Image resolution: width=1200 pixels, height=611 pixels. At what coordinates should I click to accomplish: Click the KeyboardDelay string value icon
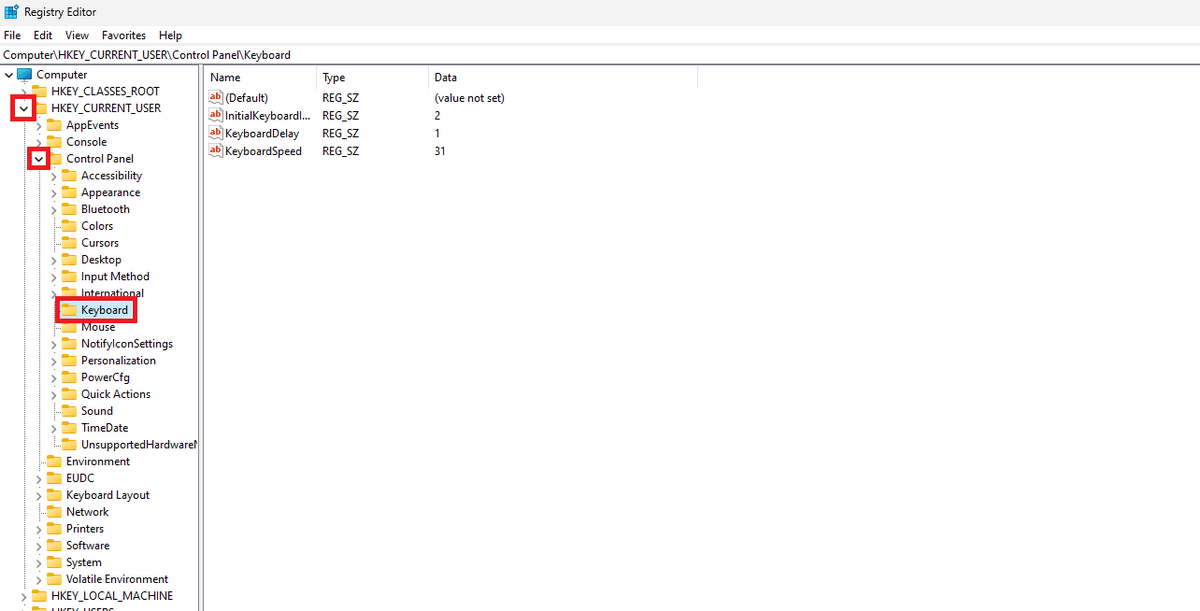point(216,133)
